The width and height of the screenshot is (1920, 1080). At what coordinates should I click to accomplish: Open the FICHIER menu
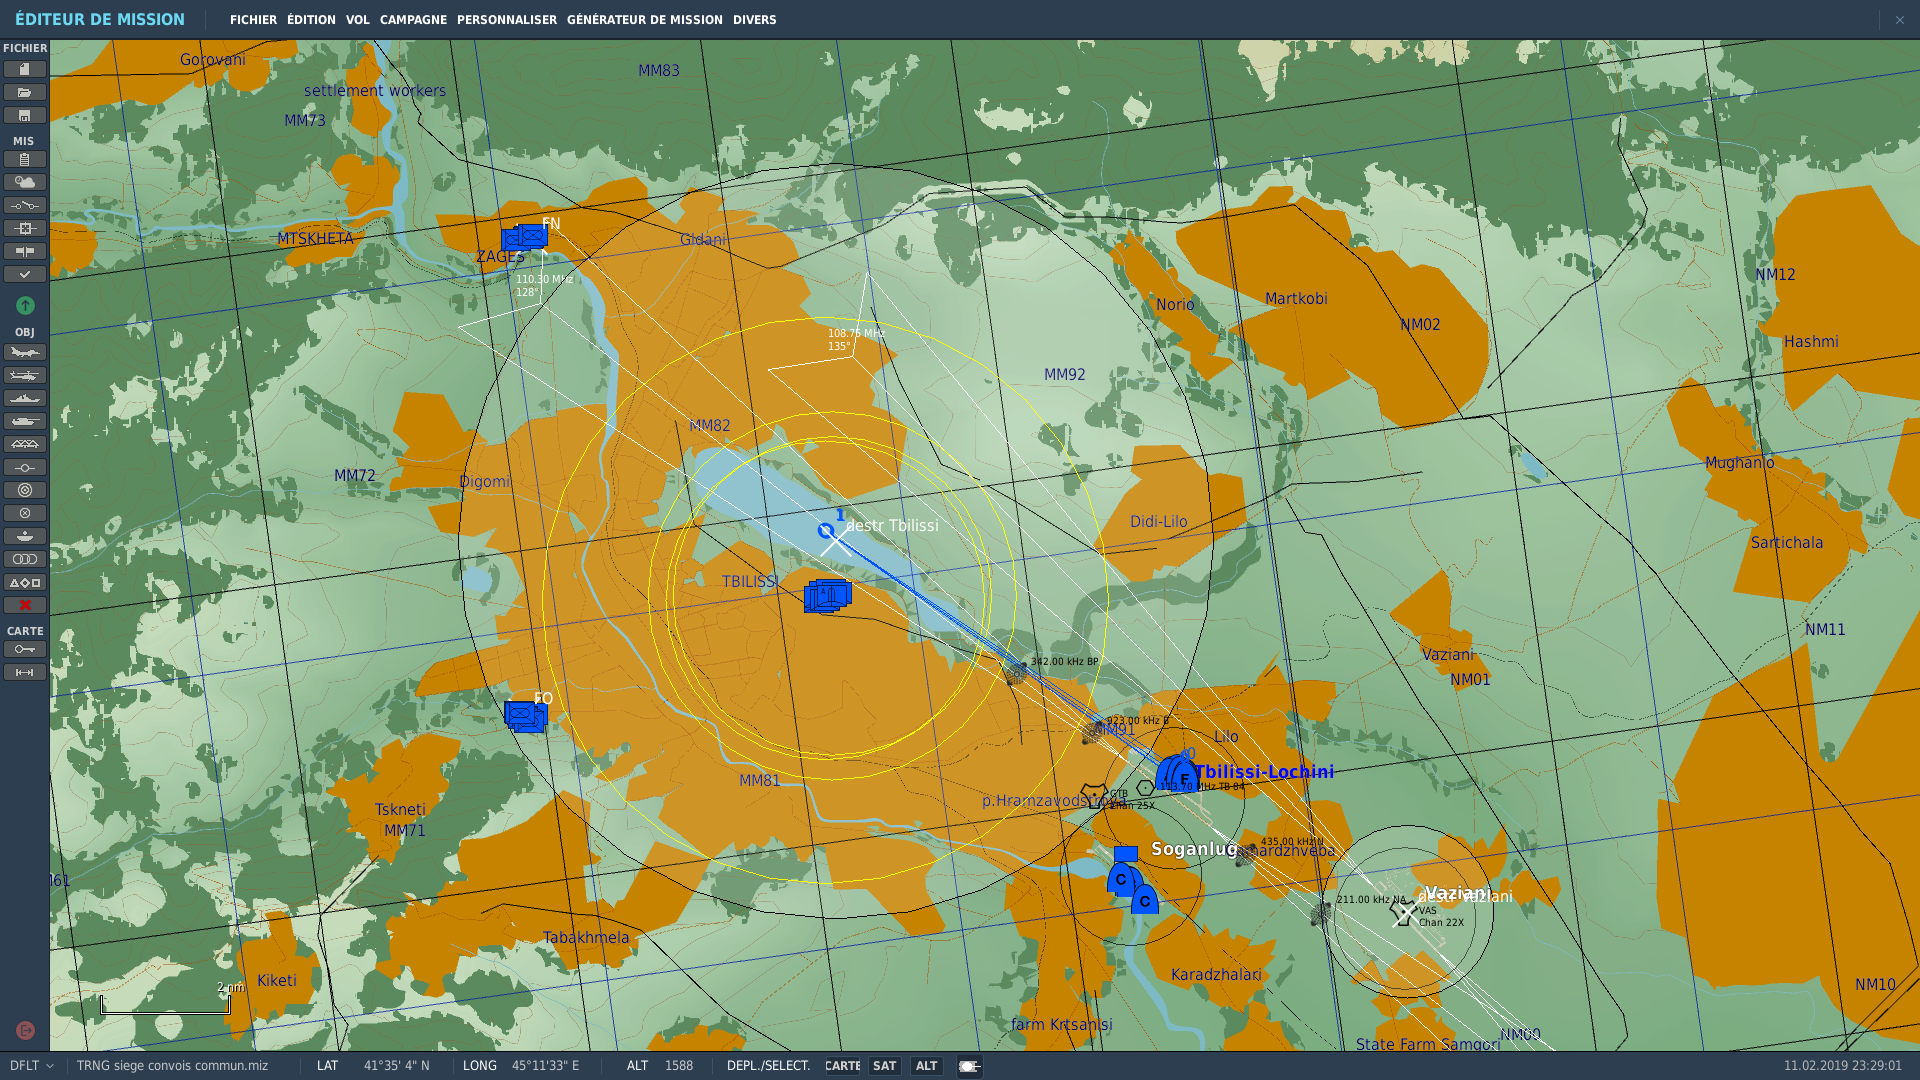(x=253, y=20)
